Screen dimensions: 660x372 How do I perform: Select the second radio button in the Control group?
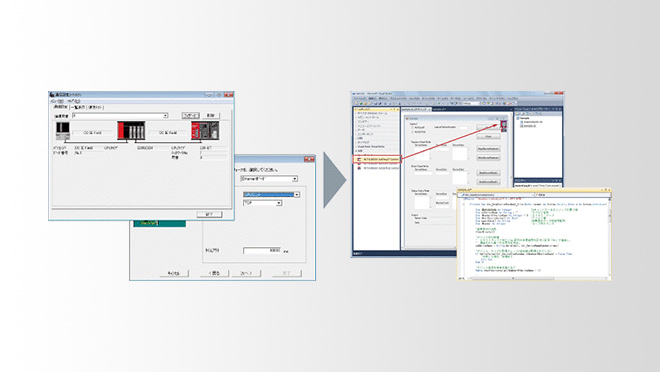point(413,132)
